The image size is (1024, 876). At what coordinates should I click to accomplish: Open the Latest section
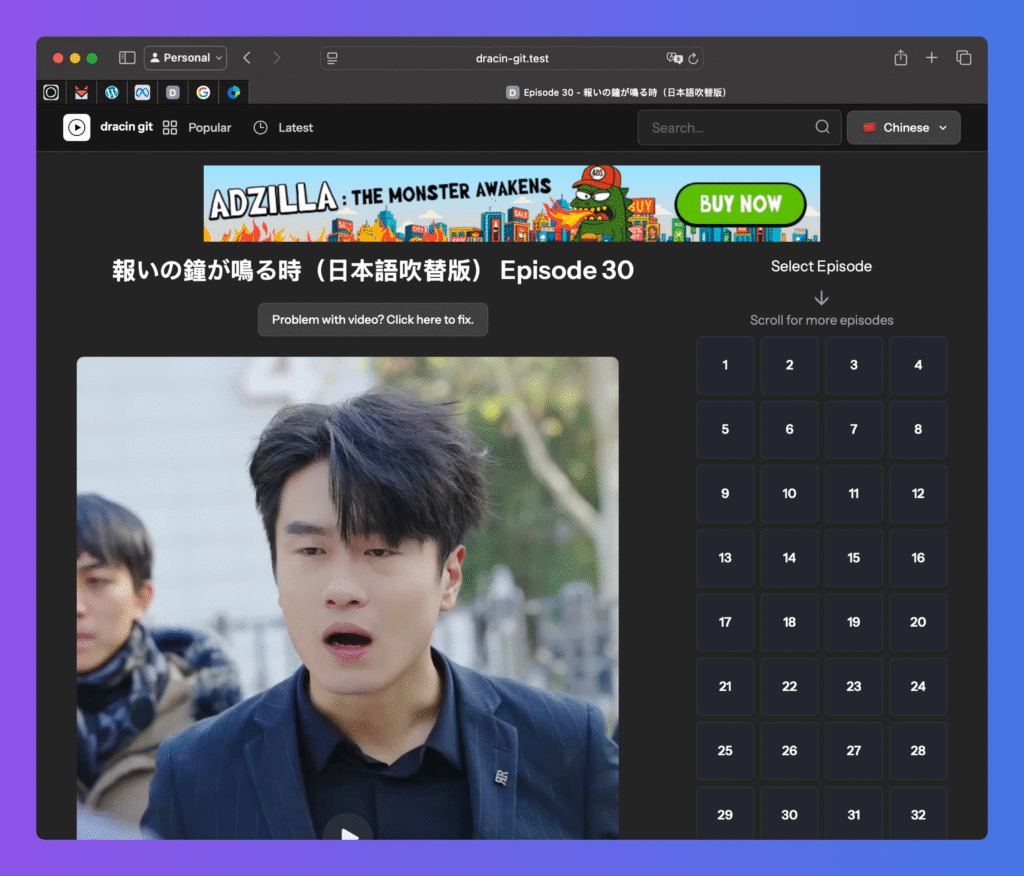tap(283, 128)
